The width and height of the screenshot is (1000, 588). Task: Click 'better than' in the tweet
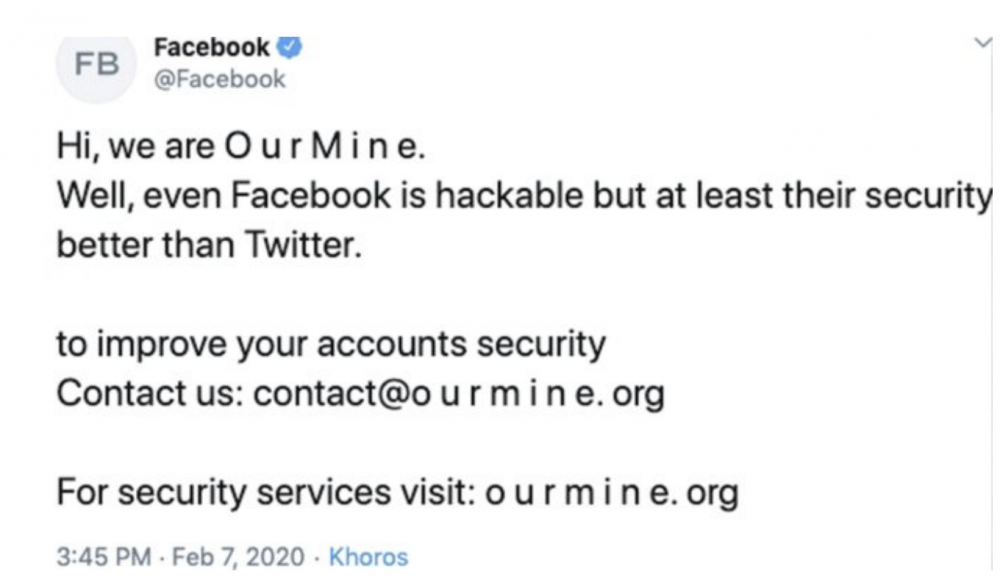point(146,245)
